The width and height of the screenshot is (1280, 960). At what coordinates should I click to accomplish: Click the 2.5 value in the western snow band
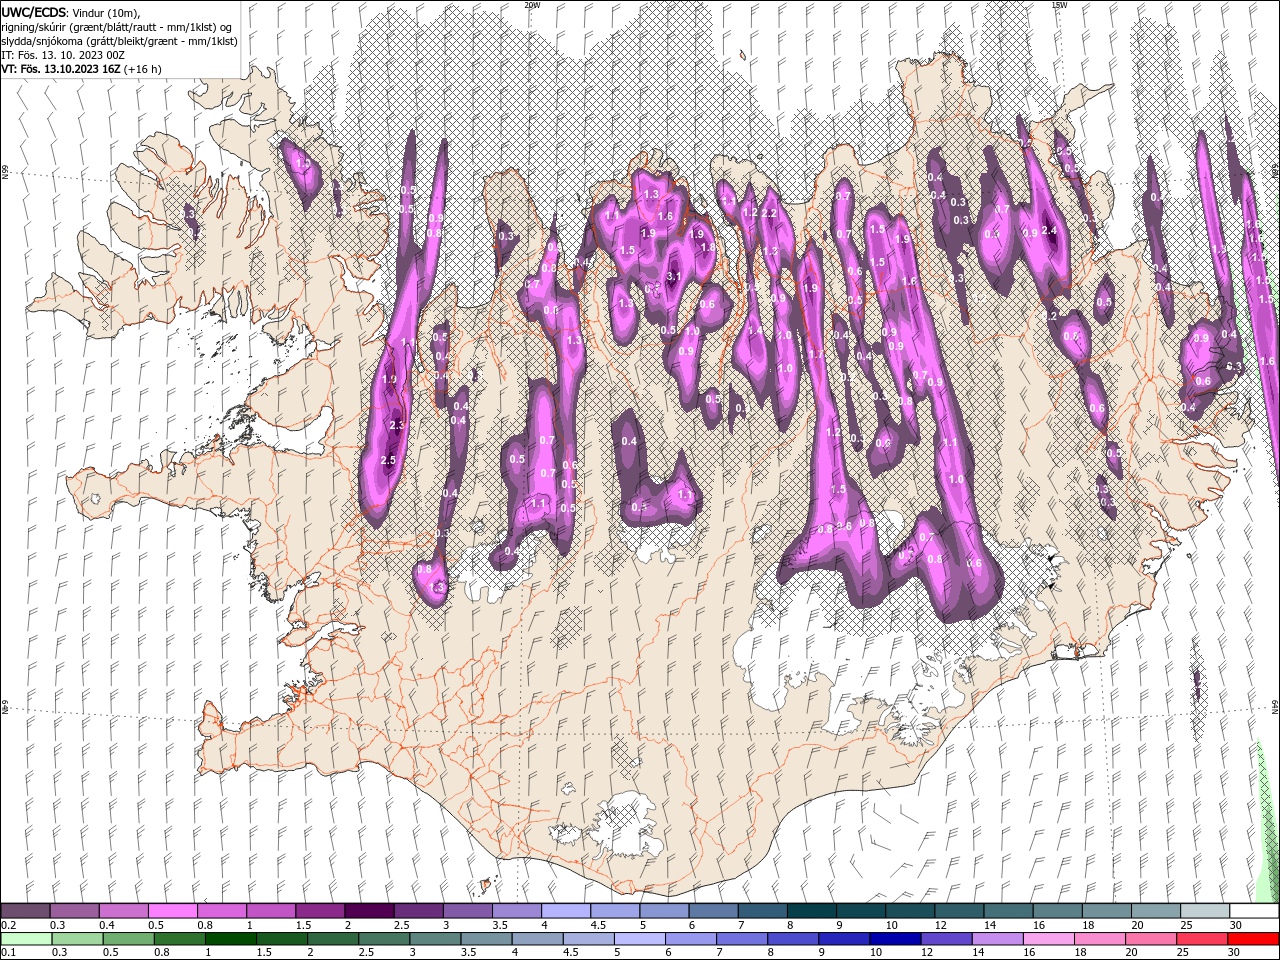pyautogui.click(x=389, y=461)
